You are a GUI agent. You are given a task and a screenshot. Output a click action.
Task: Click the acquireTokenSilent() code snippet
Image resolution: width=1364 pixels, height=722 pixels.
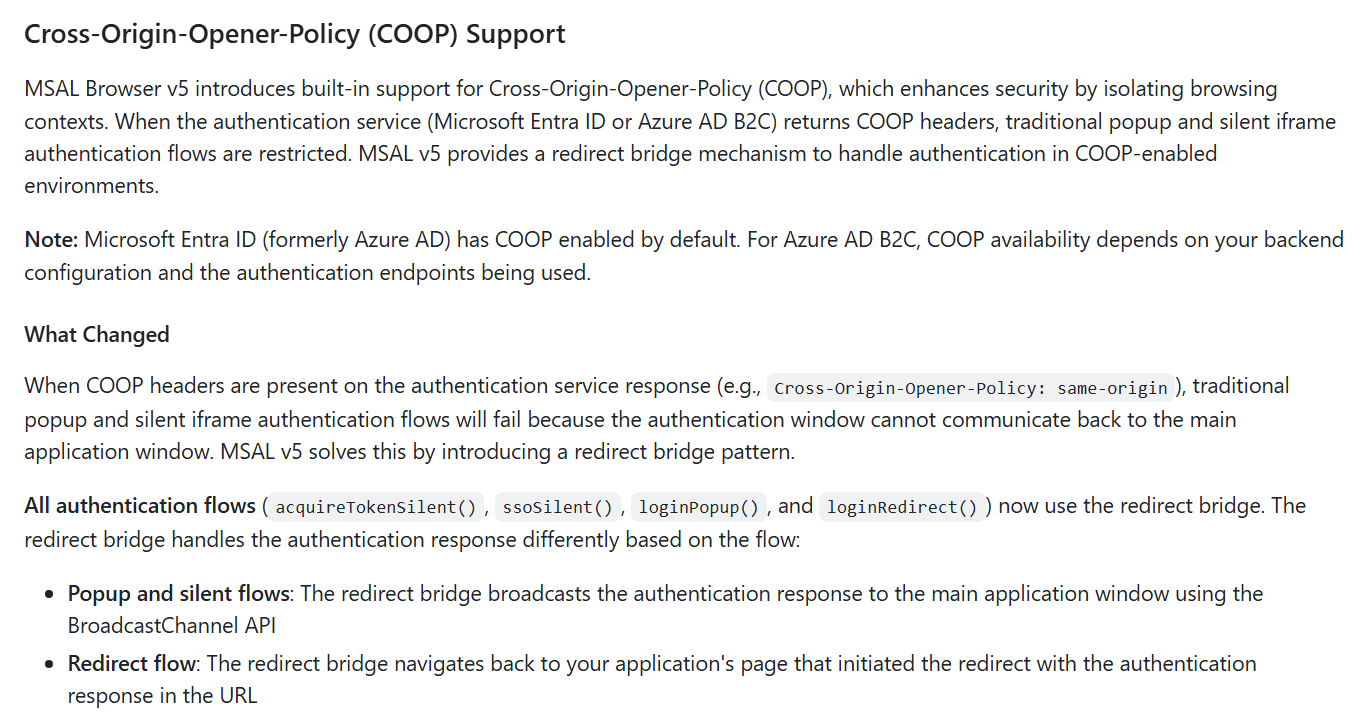[376, 507]
